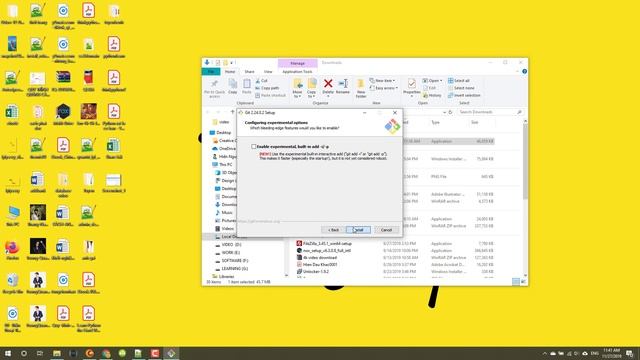
Task: Select SOFTWARE (F:) drive in navigation pane
Action: pos(231,260)
